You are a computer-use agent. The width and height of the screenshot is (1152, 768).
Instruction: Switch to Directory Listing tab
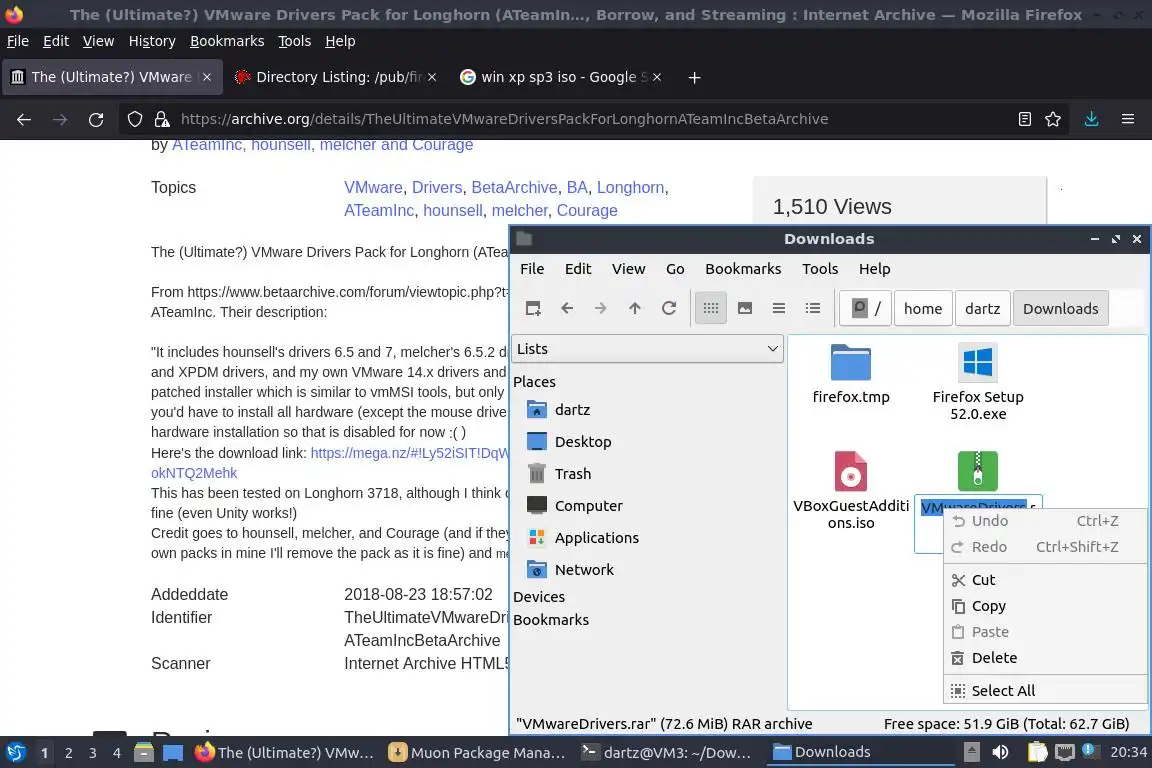pos(337,77)
